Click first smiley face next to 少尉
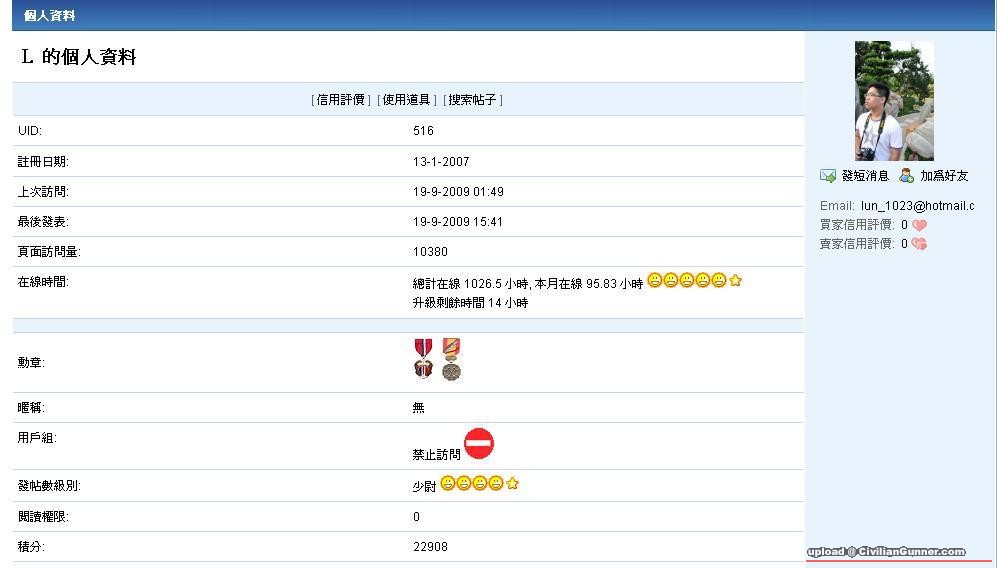This screenshot has width=997, height=568. coord(448,484)
